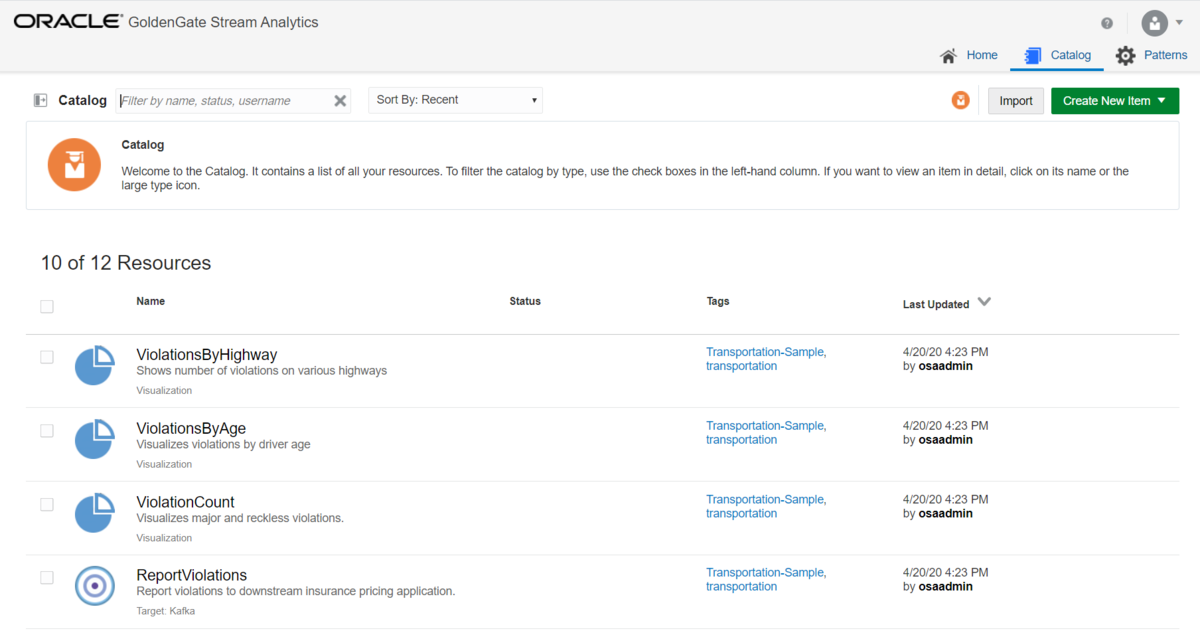Screen dimensions: 1200x631
Task: Click 'Visualizes major and reckless violations.' description
Action: pyautogui.click(x=240, y=518)
